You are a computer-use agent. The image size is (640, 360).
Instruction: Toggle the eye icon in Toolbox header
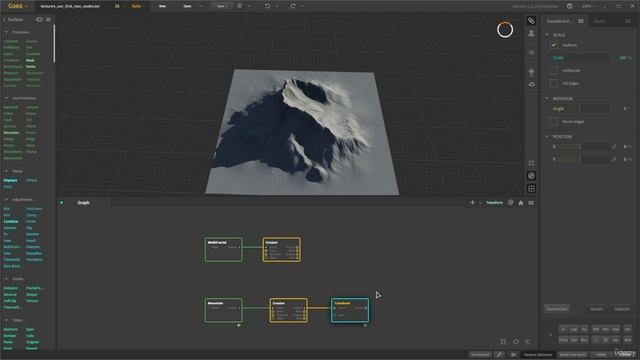[39, 19]
